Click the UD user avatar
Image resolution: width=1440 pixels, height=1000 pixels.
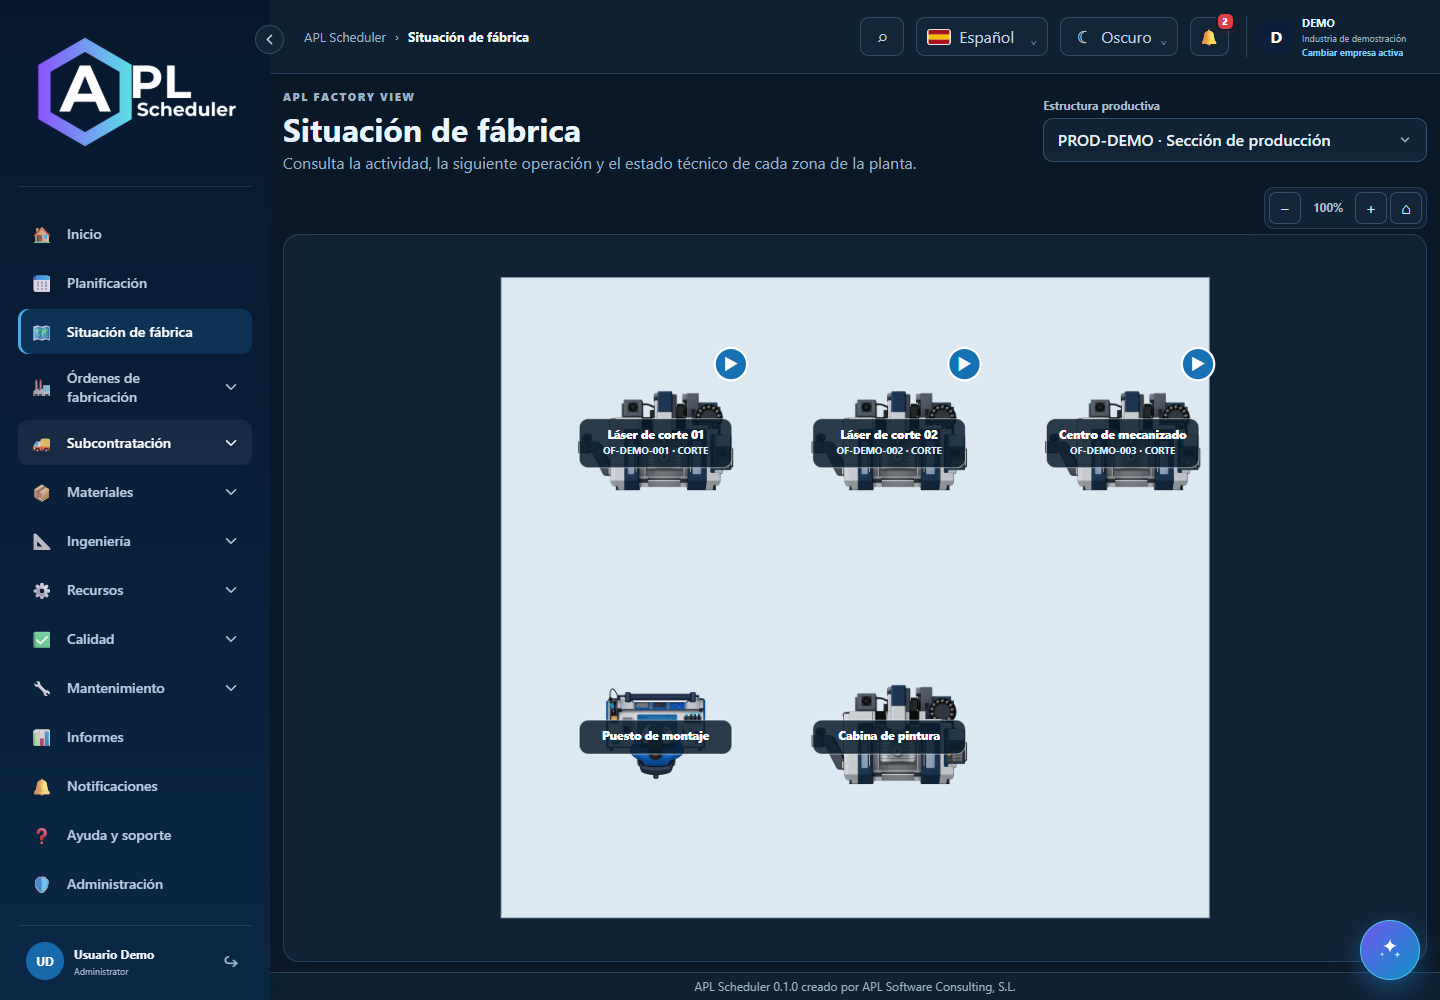[45, 961]
